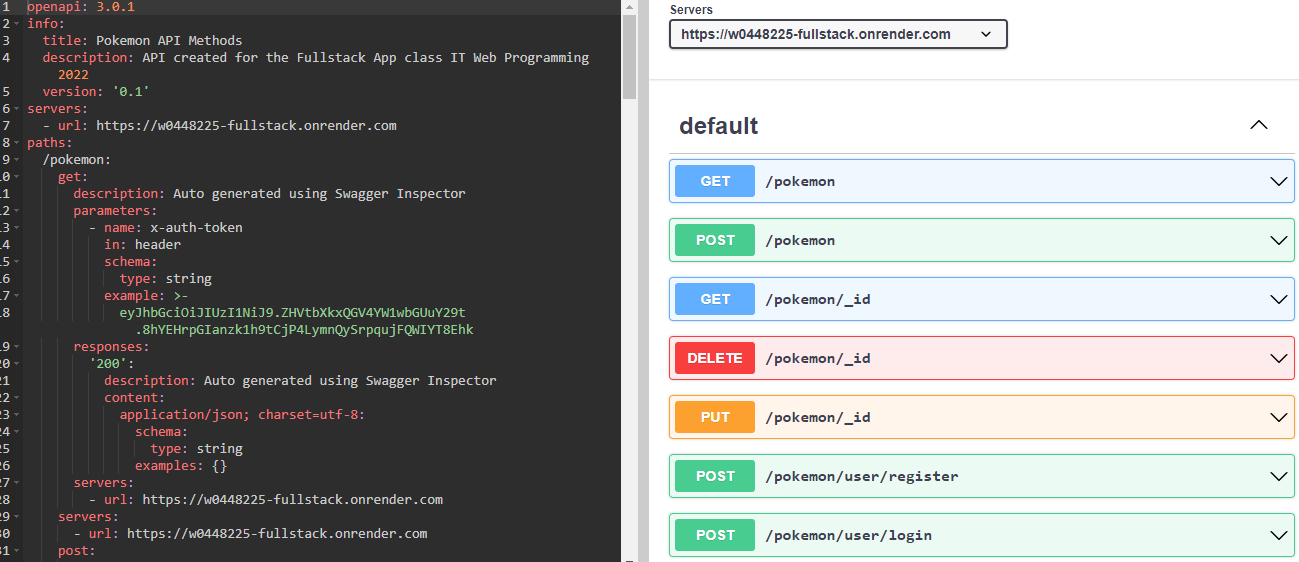Click PUT badge for /pokemon/_id
The image size is (1299, 562).
click(x=715, y=417)
